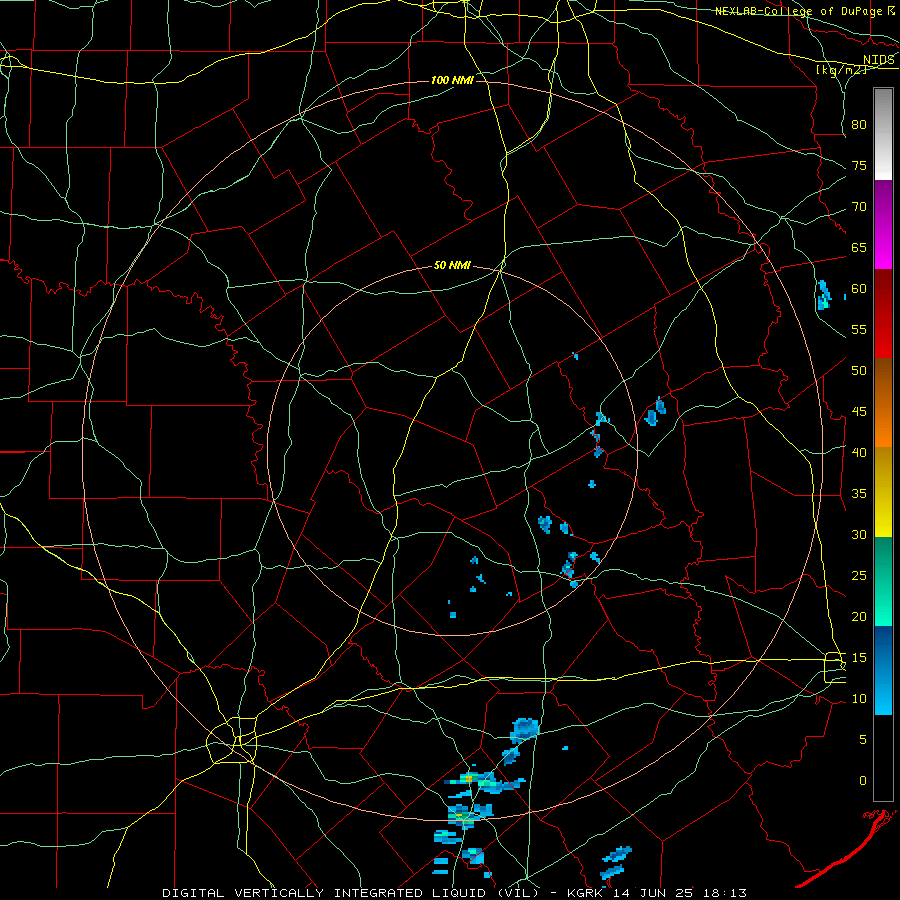Click the scale value 15
The image size is (900, 900).
coord(859,658)
